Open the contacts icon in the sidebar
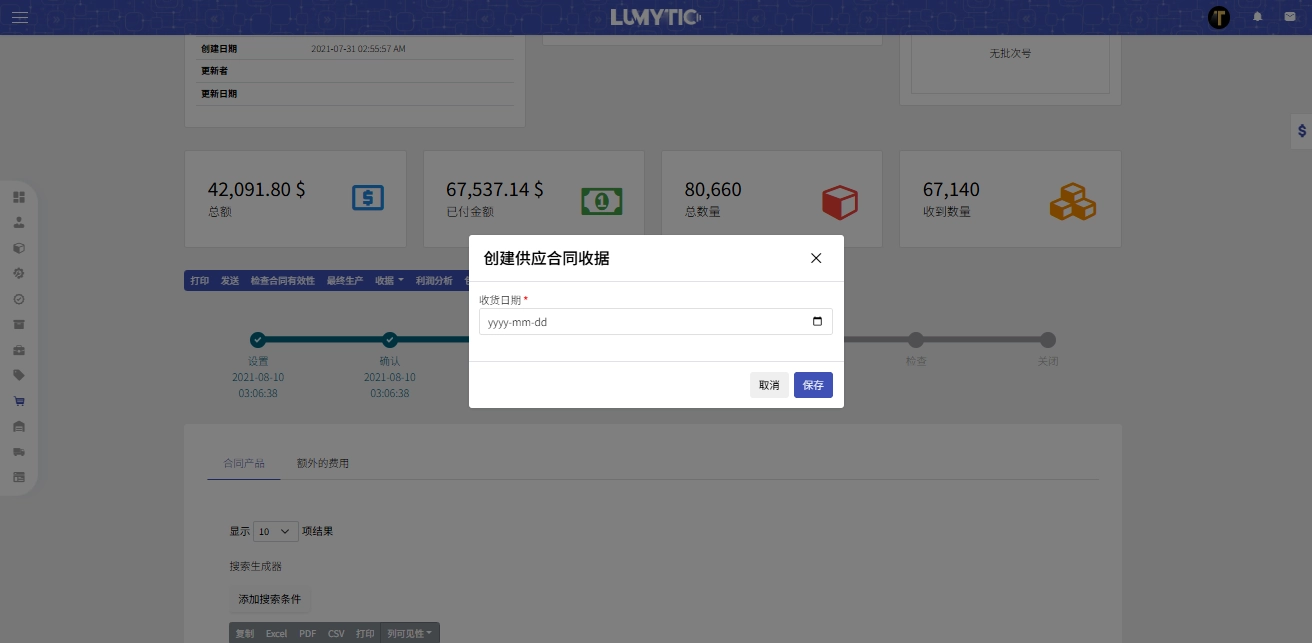 (19, 222)
